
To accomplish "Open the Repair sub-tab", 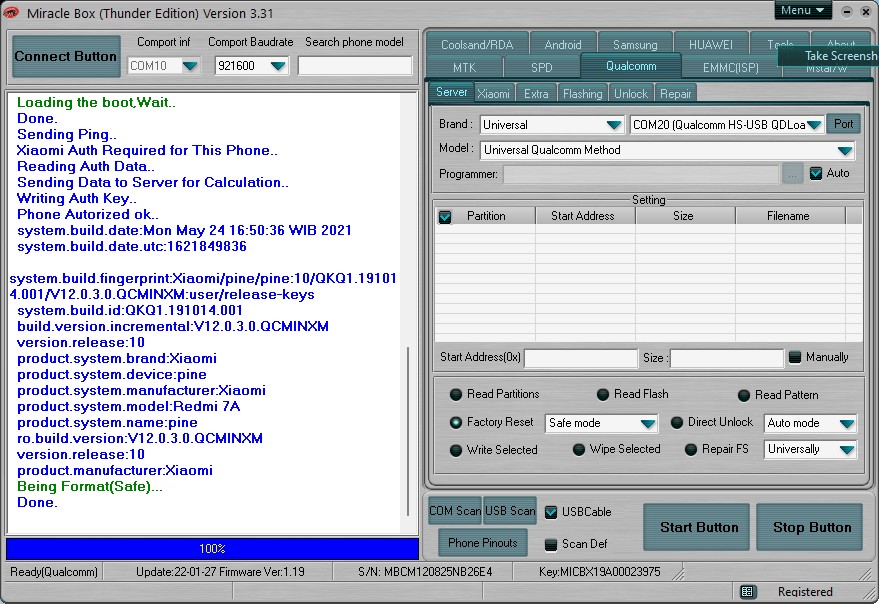I will tap(675, 93).
